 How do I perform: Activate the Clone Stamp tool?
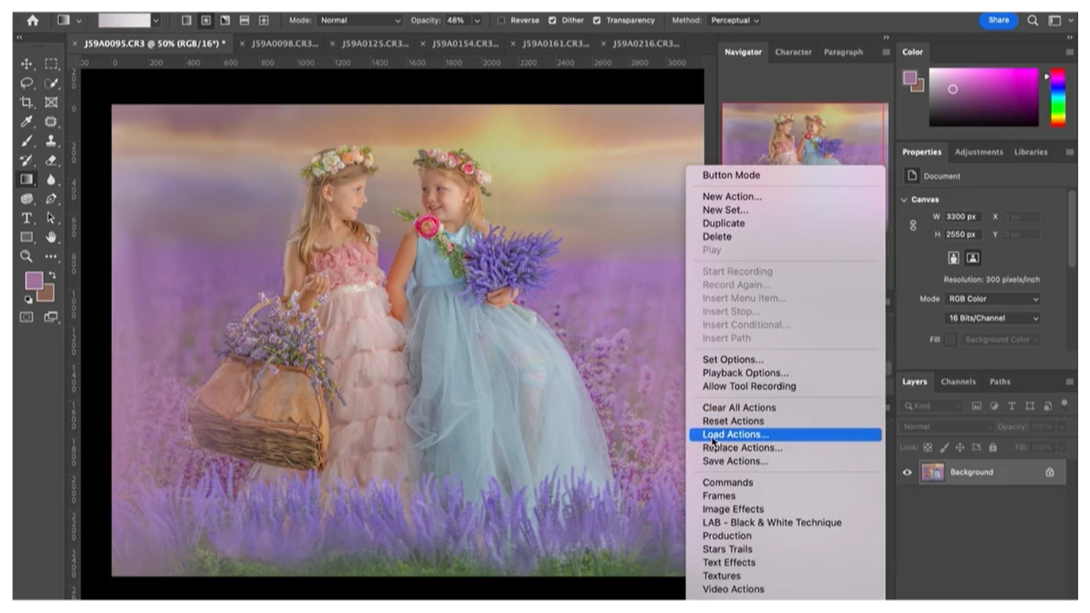52,141
